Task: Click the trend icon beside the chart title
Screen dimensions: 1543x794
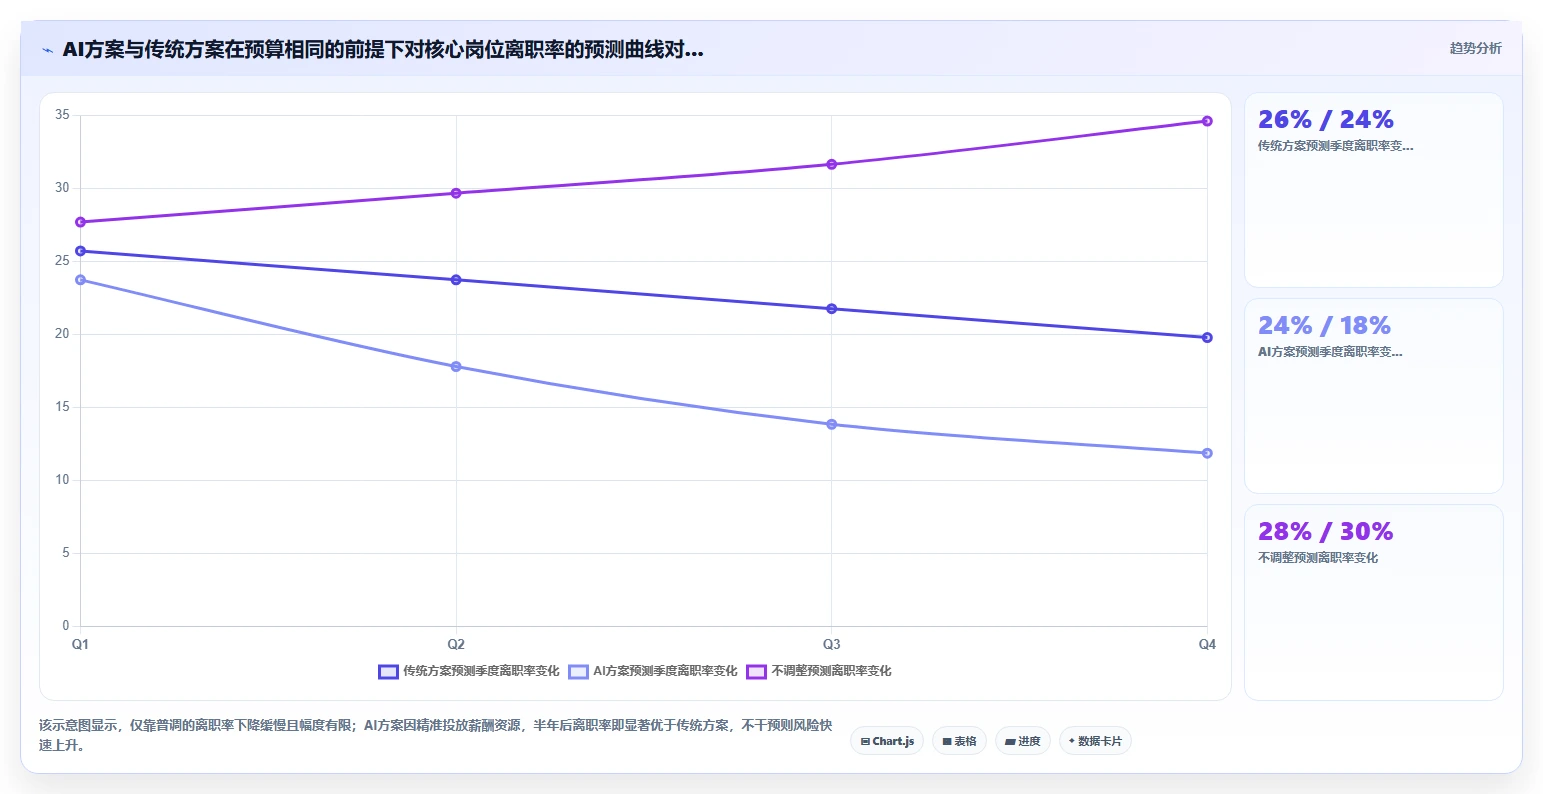Action: point(47,50)
